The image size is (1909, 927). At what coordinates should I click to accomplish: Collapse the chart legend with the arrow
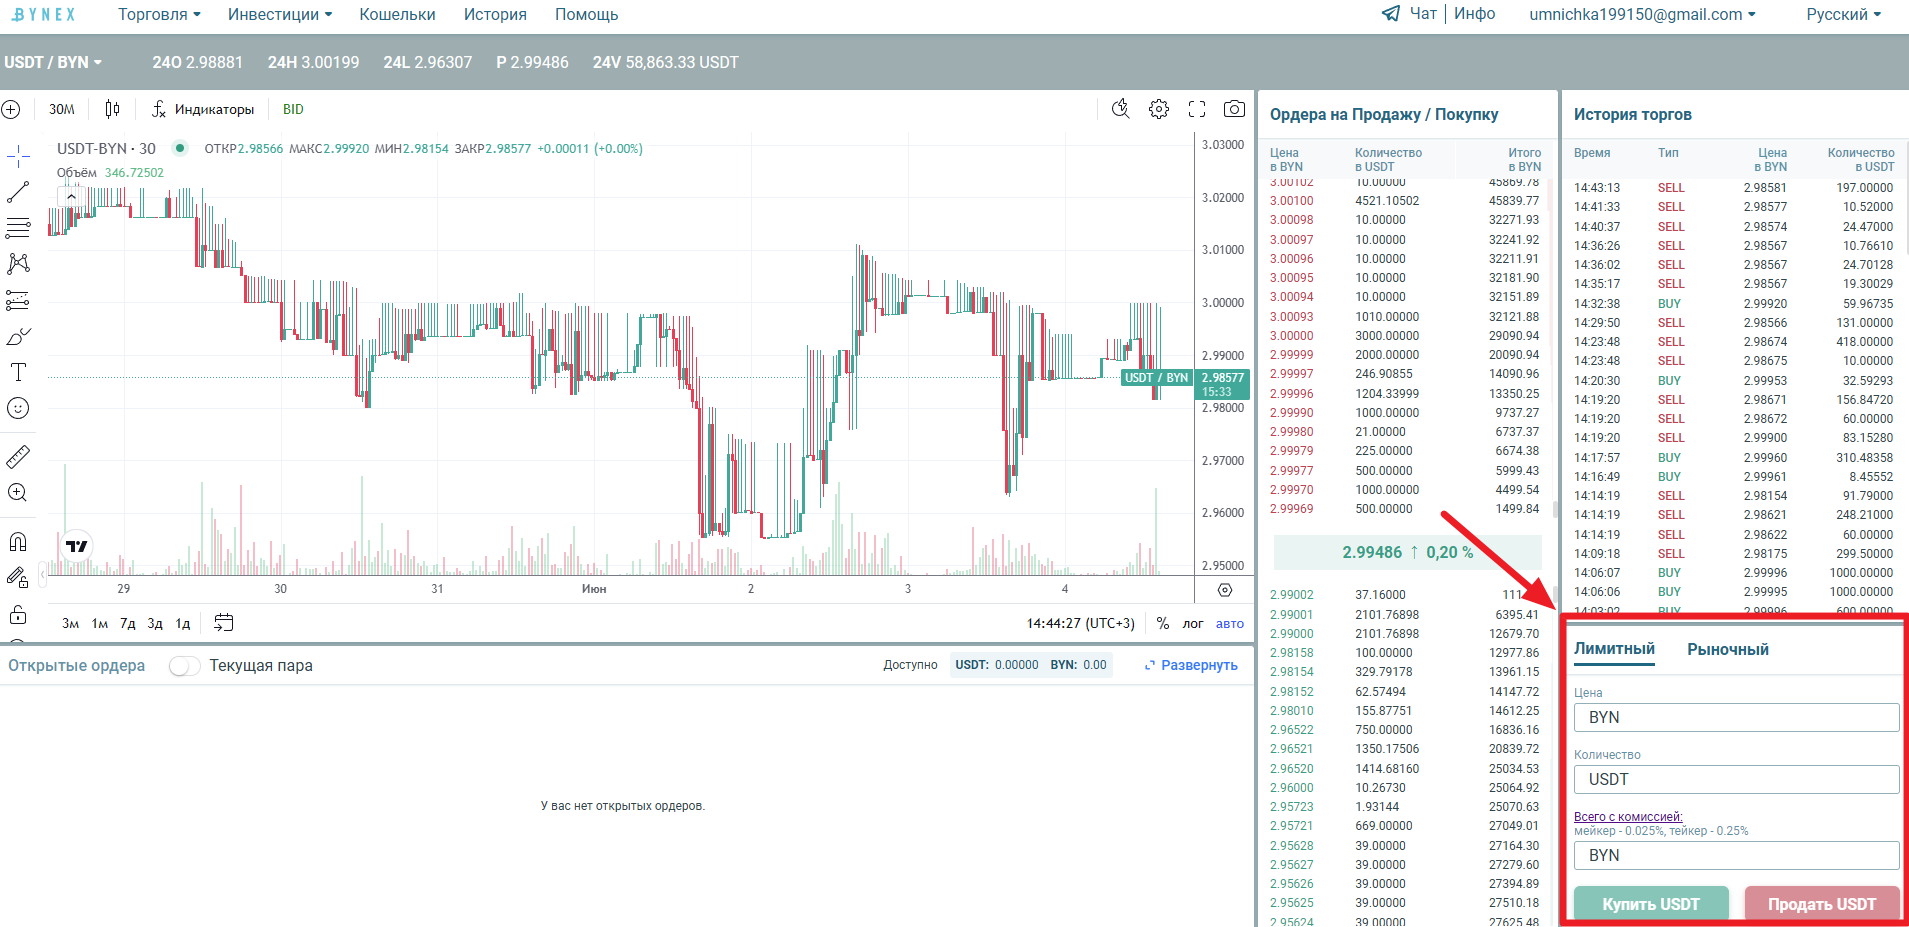coord(72,197)
